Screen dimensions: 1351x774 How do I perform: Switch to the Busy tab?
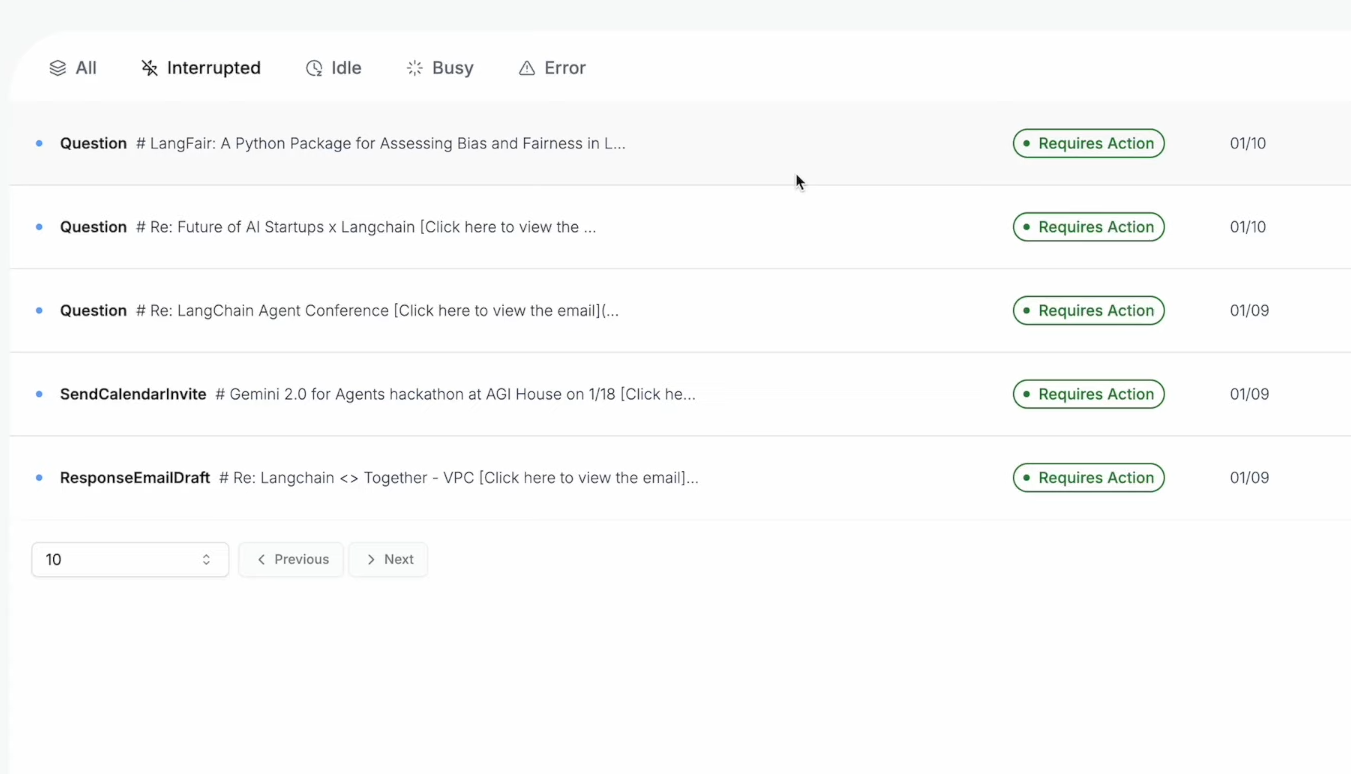coord(440,68)
